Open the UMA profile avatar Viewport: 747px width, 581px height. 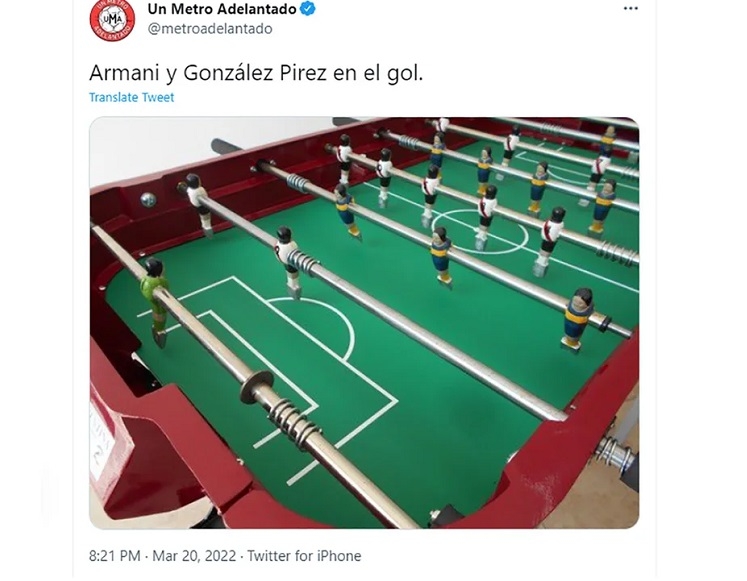pos(112,19)
